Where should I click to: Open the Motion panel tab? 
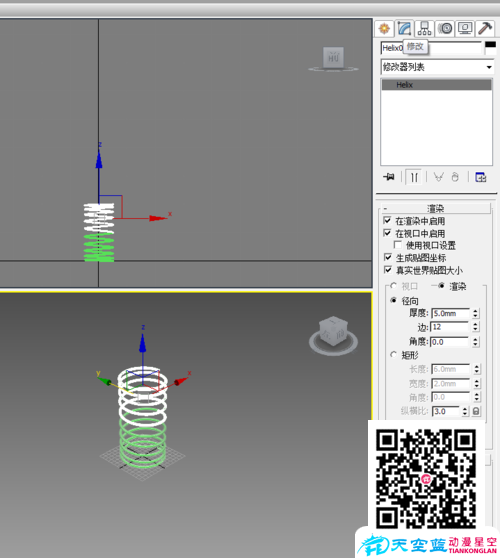pyautogui.click(x=445, y=28)
